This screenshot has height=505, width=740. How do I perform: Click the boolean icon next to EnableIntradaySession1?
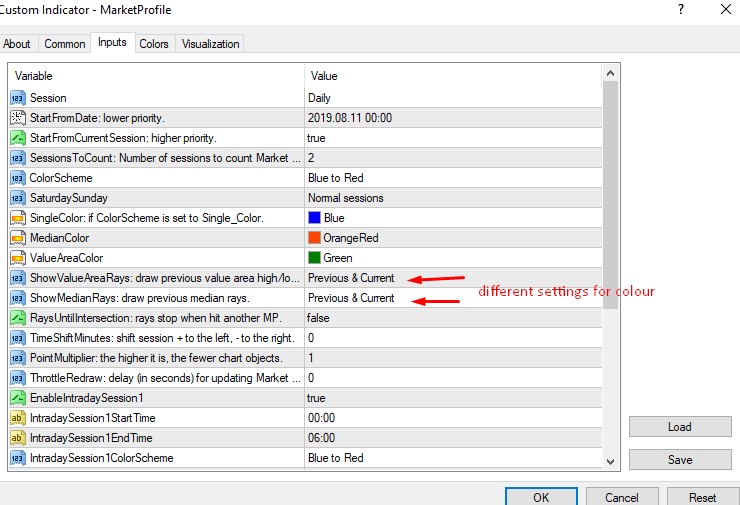[x=17, y=398]
